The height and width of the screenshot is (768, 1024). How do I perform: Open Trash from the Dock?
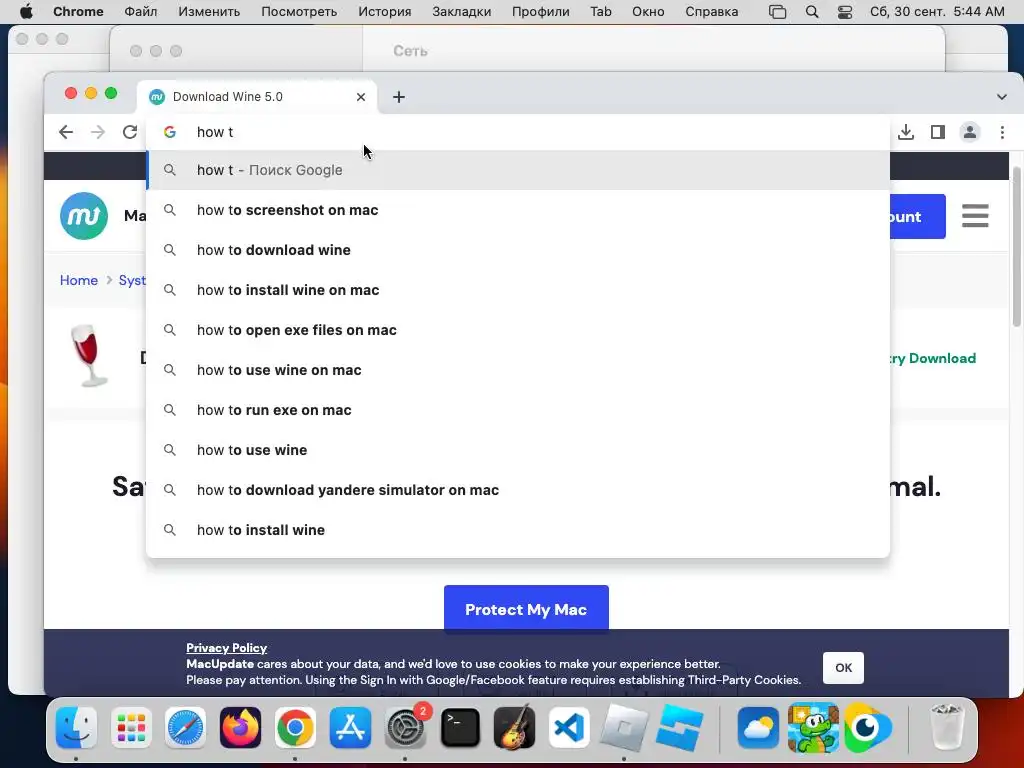[946, 727]
